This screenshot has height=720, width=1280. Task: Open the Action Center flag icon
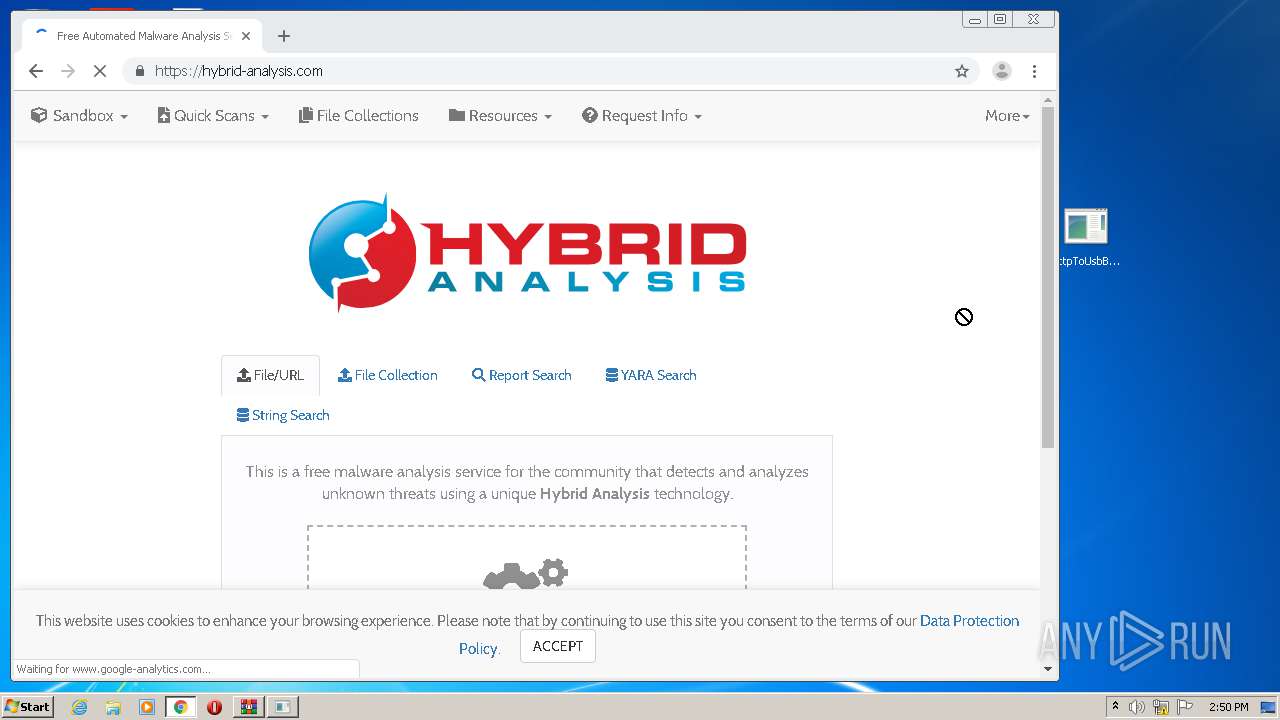(1185, 707)
